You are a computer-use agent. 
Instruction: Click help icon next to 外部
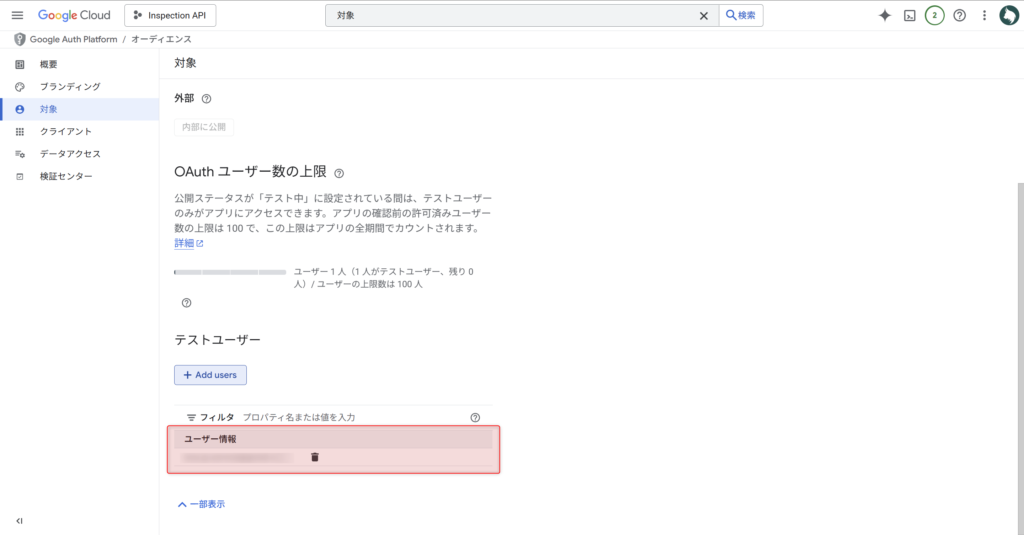(x=207, y=99)
